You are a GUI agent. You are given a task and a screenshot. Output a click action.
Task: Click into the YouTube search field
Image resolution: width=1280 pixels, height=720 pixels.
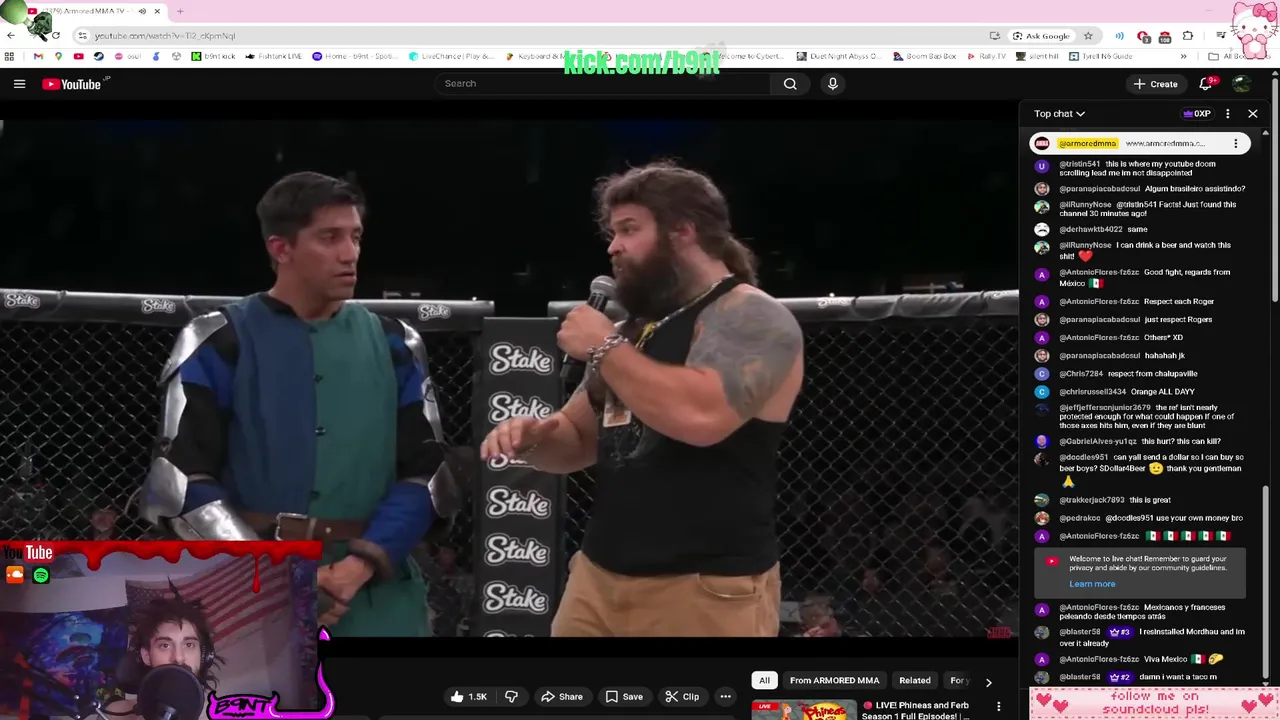tap(605, 84)
